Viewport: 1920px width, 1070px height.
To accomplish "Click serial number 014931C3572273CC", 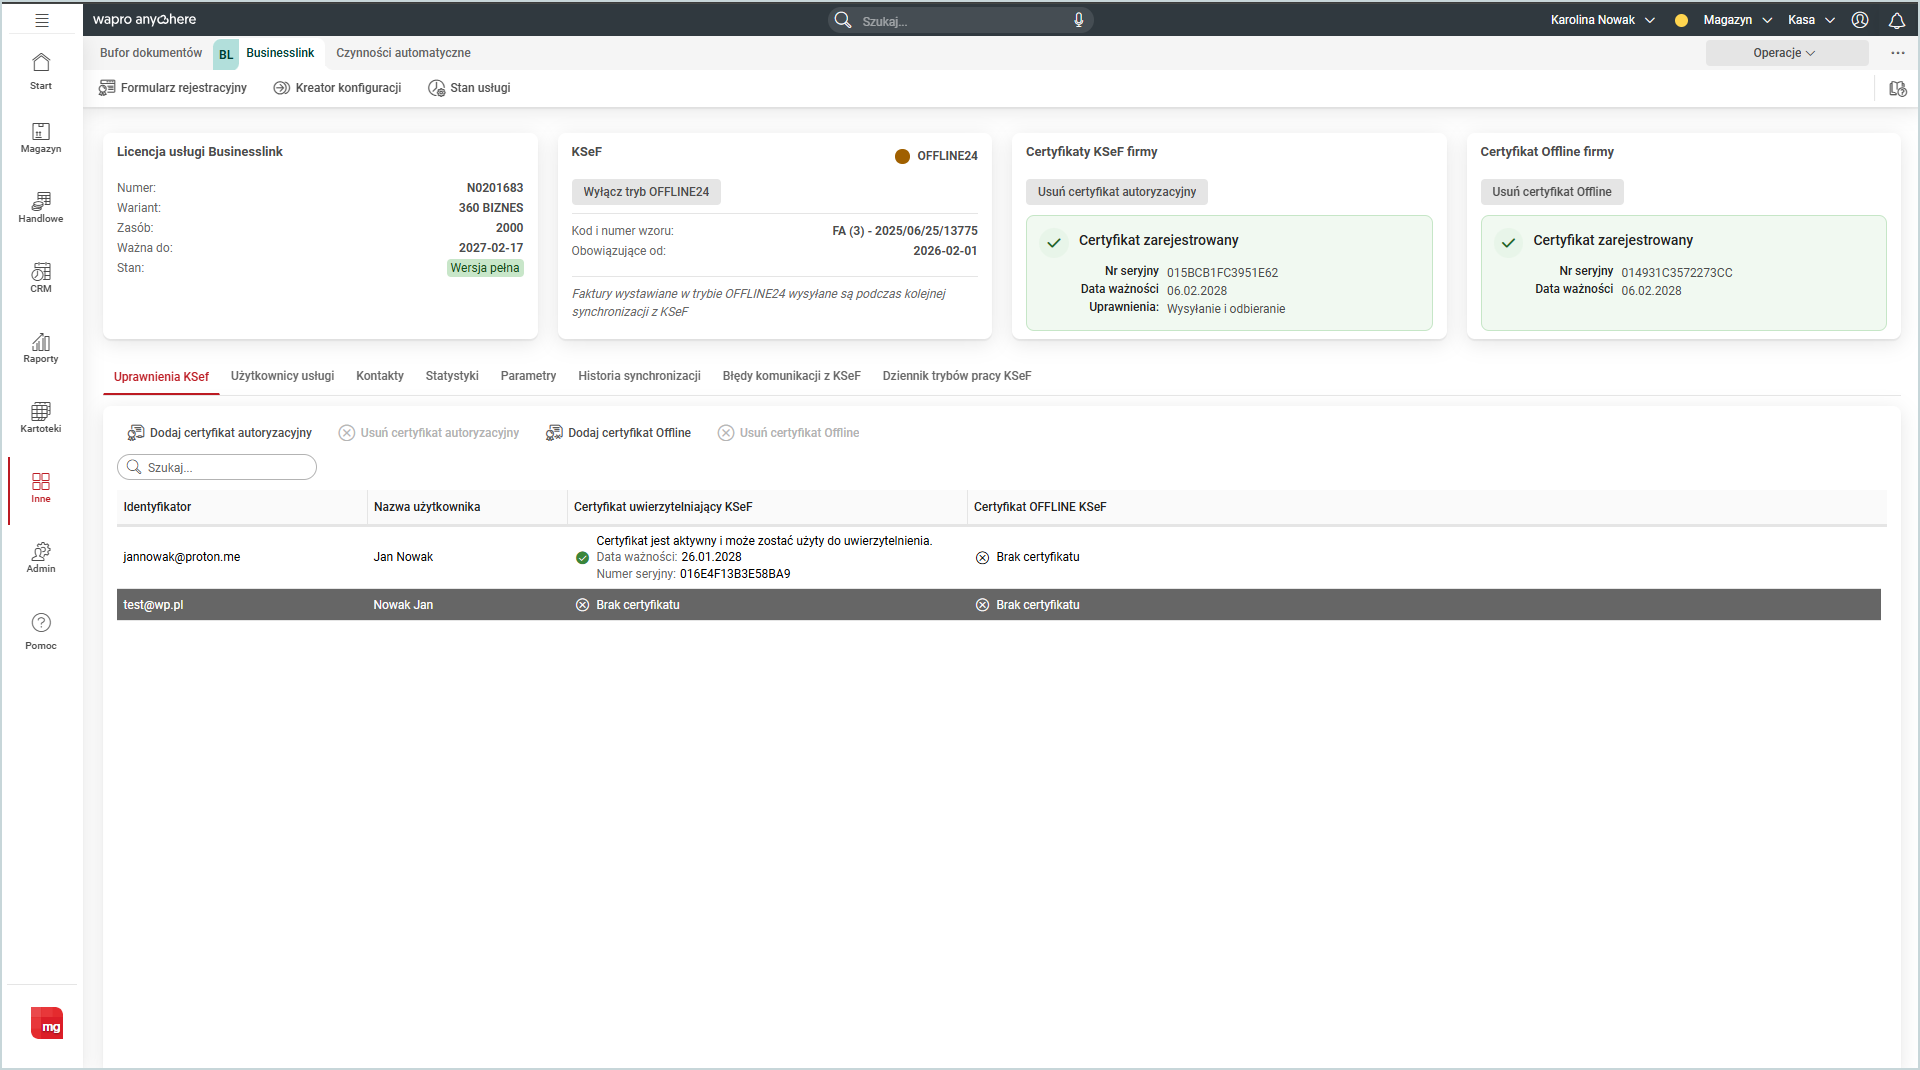I will [x=1677, y=273].
